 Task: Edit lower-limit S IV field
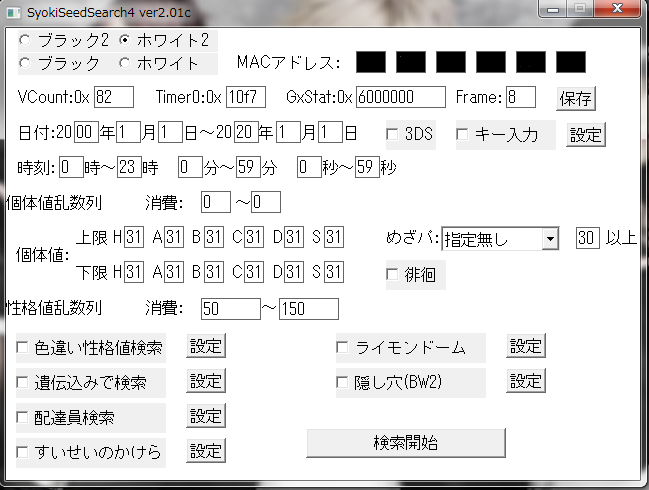[x=334, y=272]
